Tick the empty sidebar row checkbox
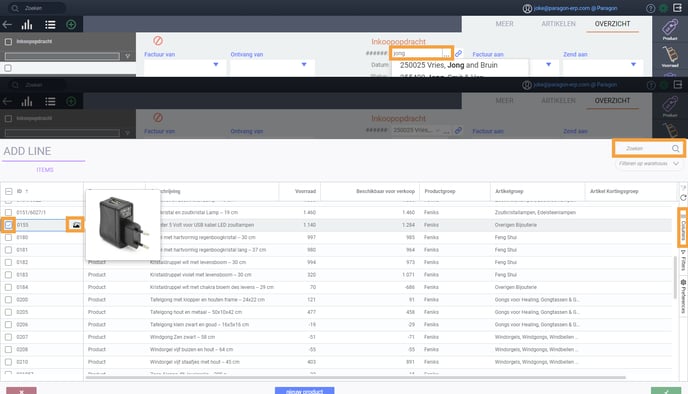 pos(8,68)
